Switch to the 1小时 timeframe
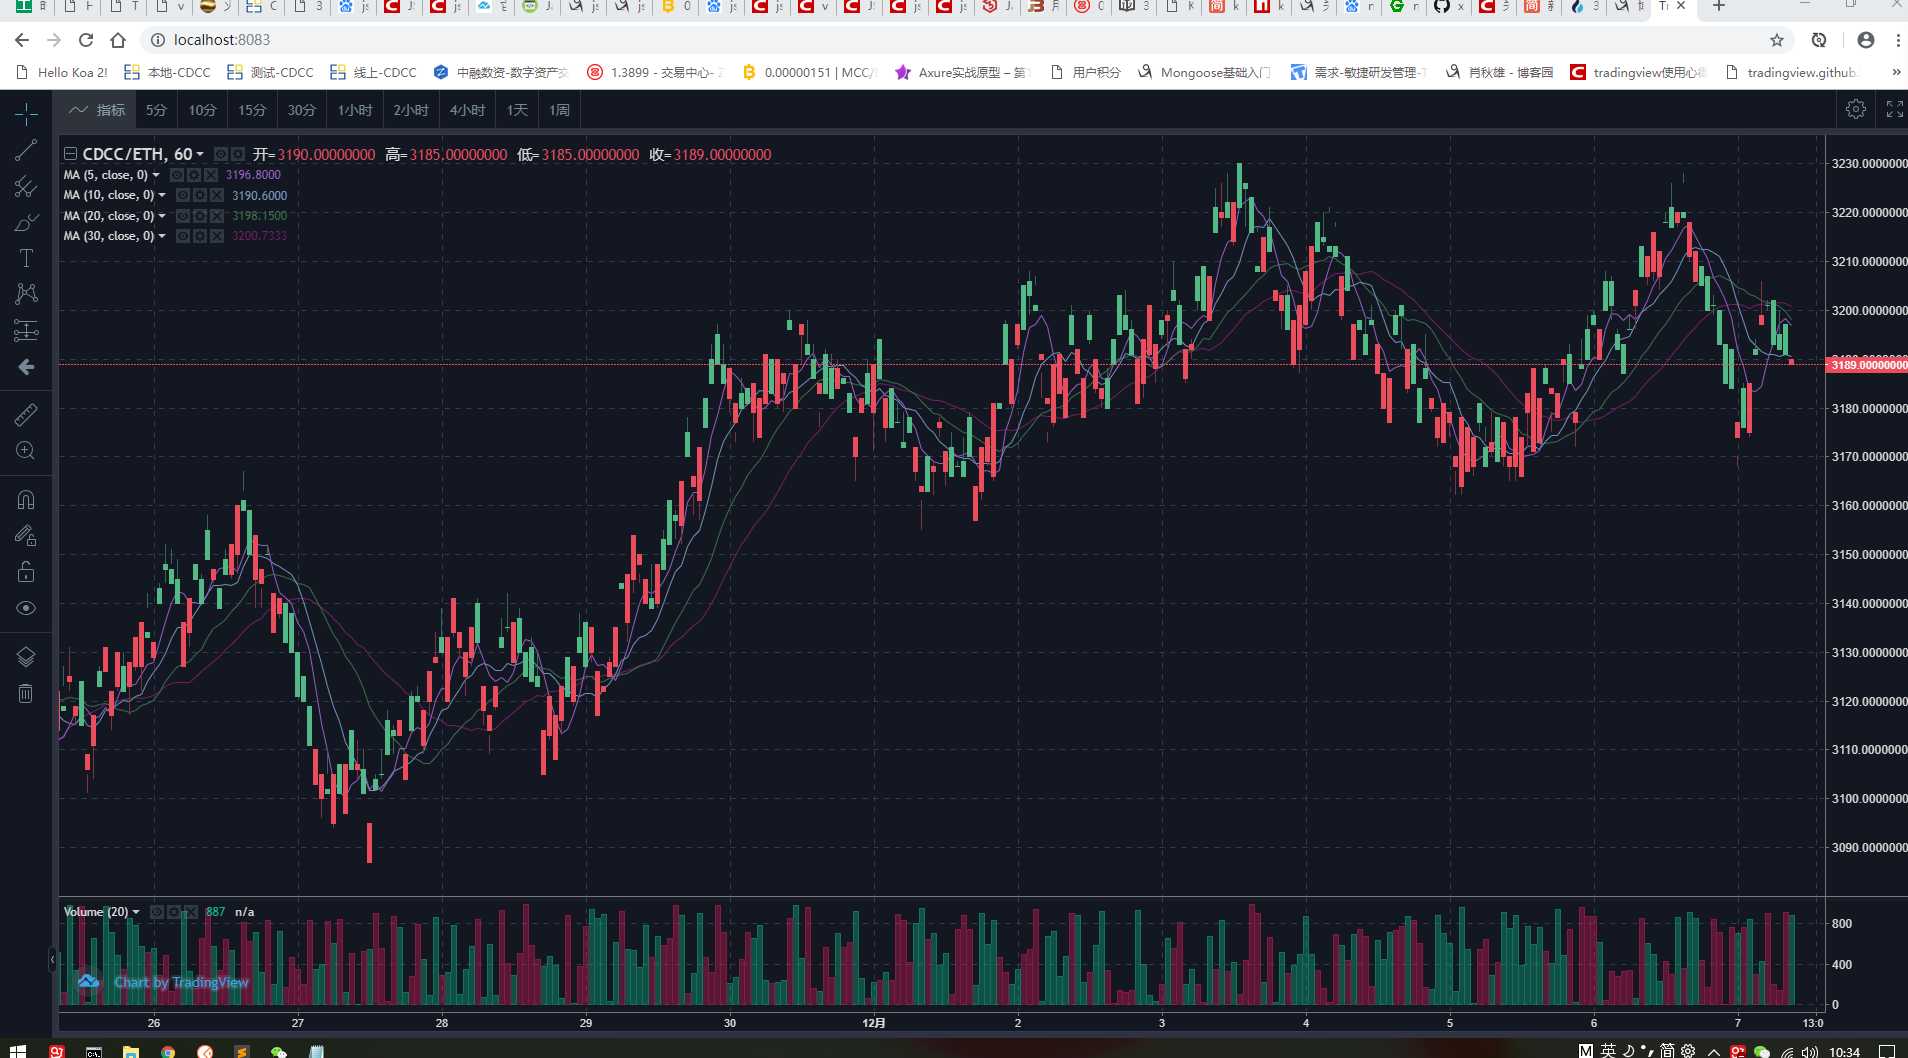Viewport: 1908px width, 1058px height. (355, 110)
